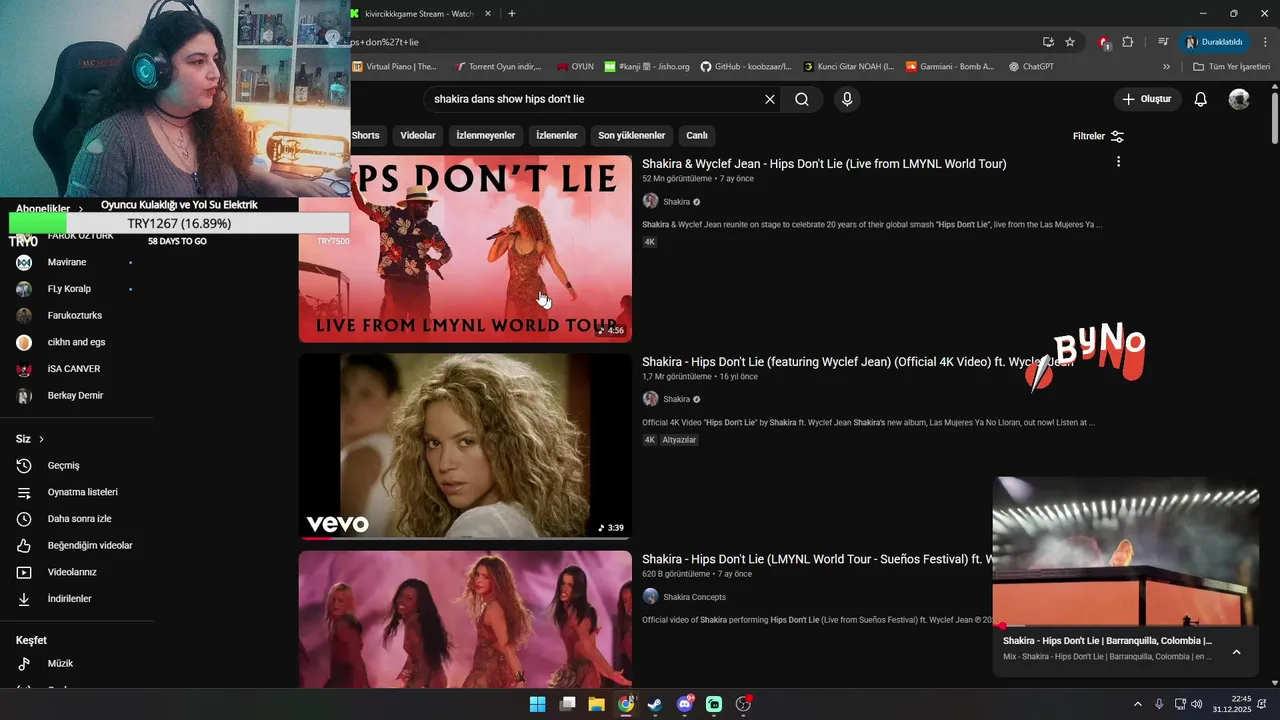Show hidden system tray icons

tap(1137, 704)
